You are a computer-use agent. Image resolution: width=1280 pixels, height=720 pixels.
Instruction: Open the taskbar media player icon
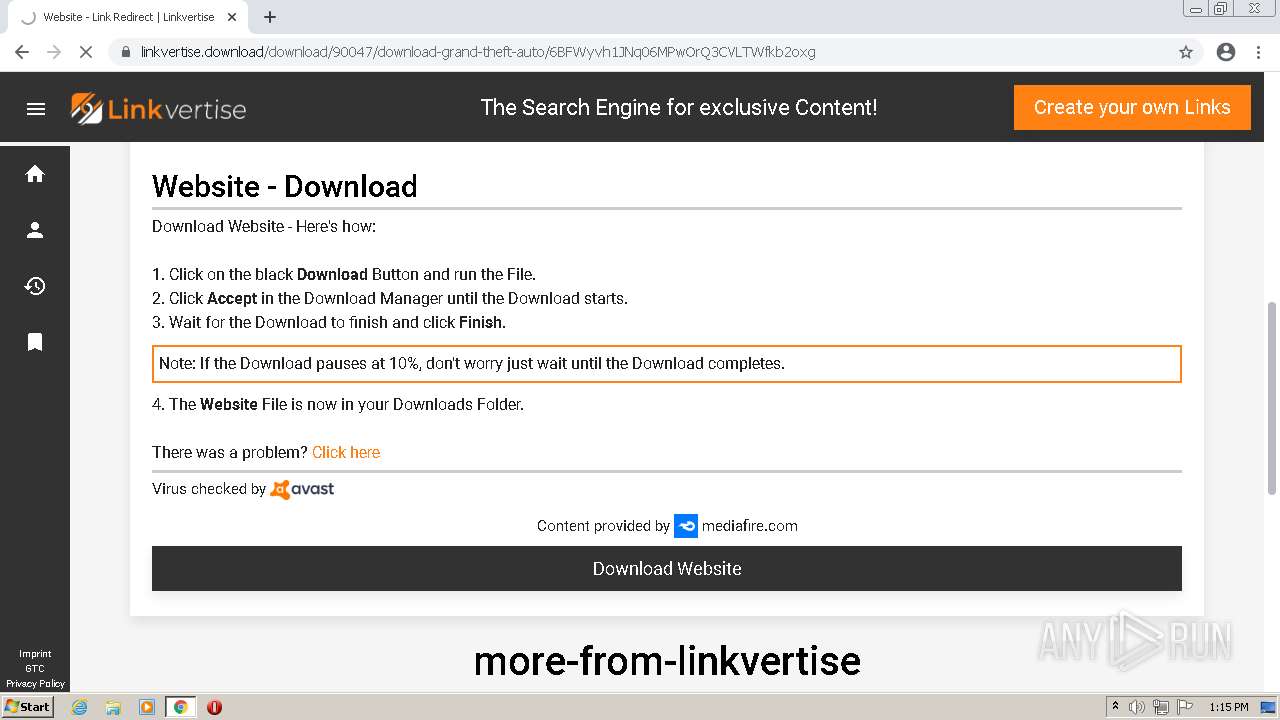click(147, 707)
